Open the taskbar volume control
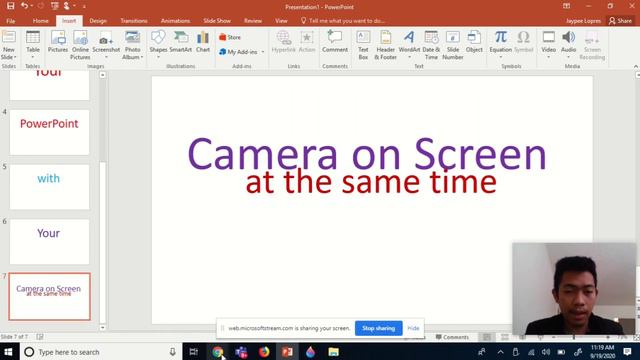Image resolution: width=640 pixels, height=360 pixels. point(546,352)
